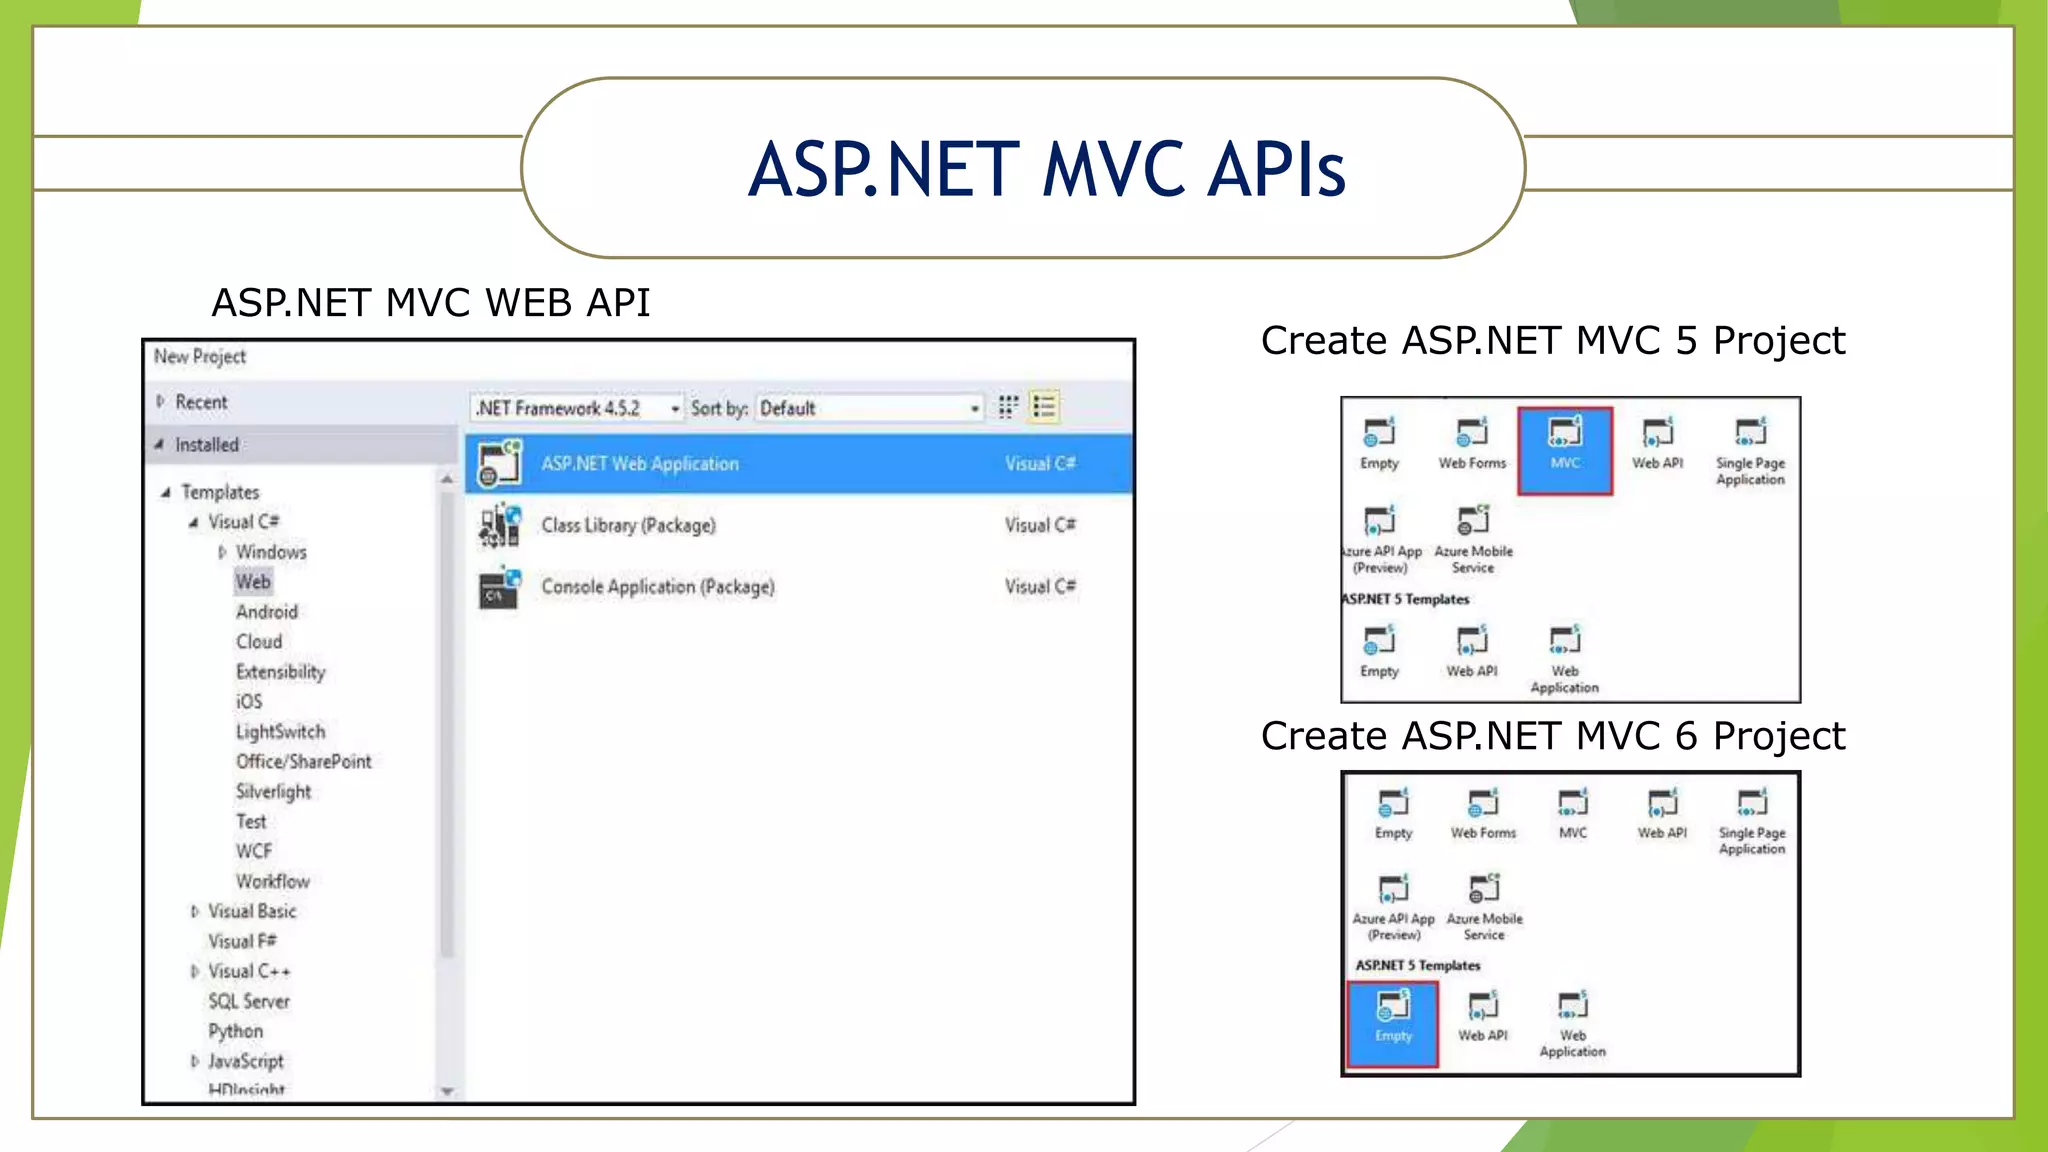Image resolution: width=2048 pixels, height=1152 pixels.
Task: Select Azure API App (Preview) in MVC 5 panel
Action: [1380, 540]
